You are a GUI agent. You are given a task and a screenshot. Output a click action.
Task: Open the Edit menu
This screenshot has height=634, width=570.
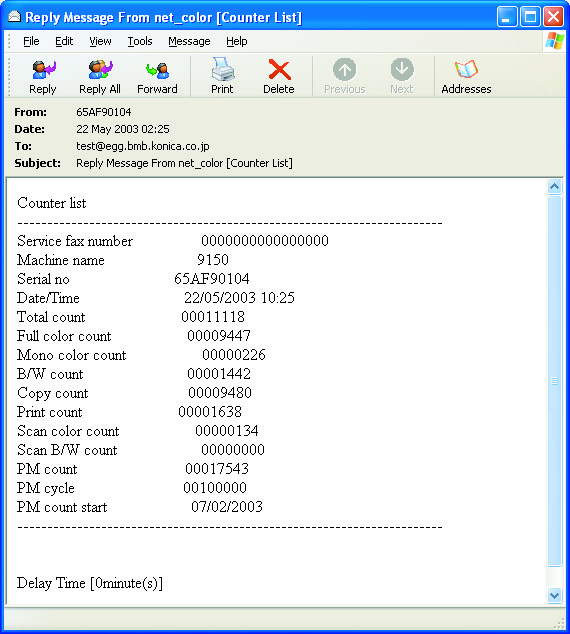64,41
